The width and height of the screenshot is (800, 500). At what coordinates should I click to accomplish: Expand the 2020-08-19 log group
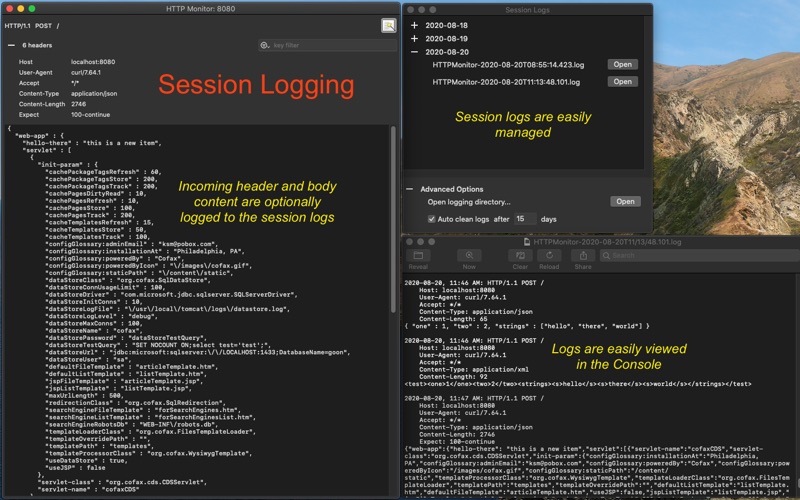click(x=414, y=37)
